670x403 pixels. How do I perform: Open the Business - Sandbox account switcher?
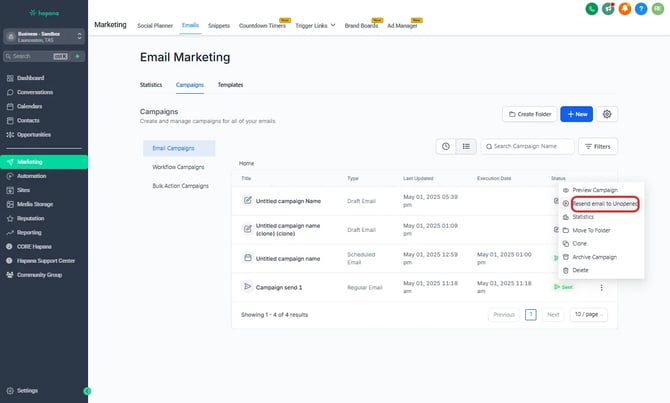coord(44,35)
